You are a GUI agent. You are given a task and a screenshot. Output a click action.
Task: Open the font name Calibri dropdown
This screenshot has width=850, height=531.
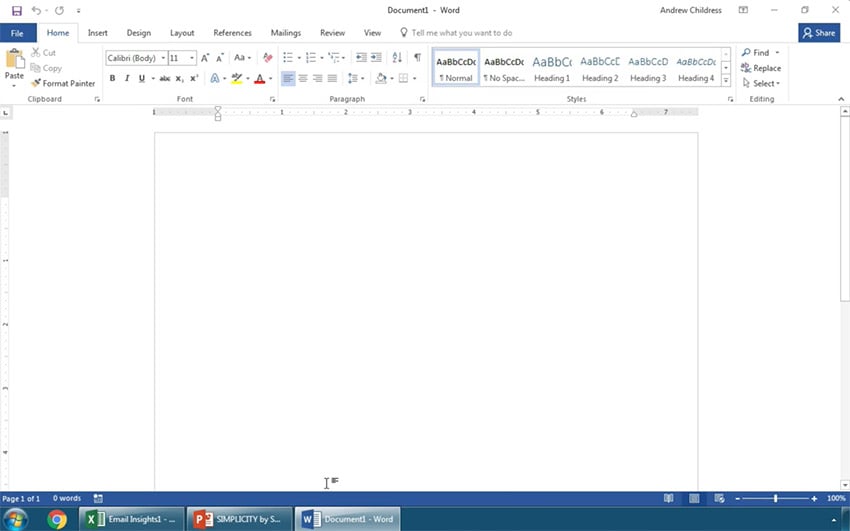coord(163,58)
